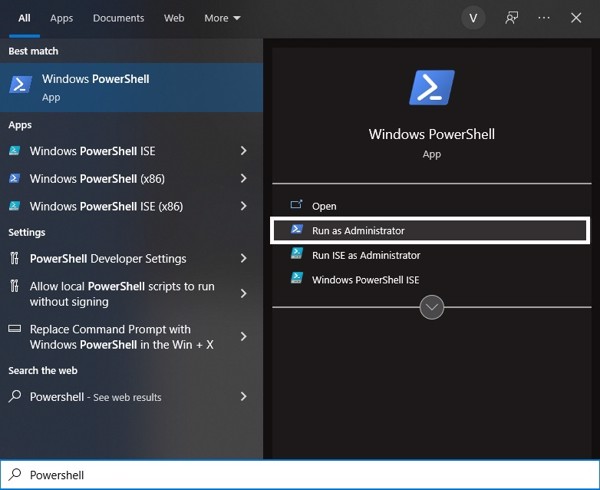Click the Open action window icon
The height and width of the screenshot is (490, 600).
point(297,205)
